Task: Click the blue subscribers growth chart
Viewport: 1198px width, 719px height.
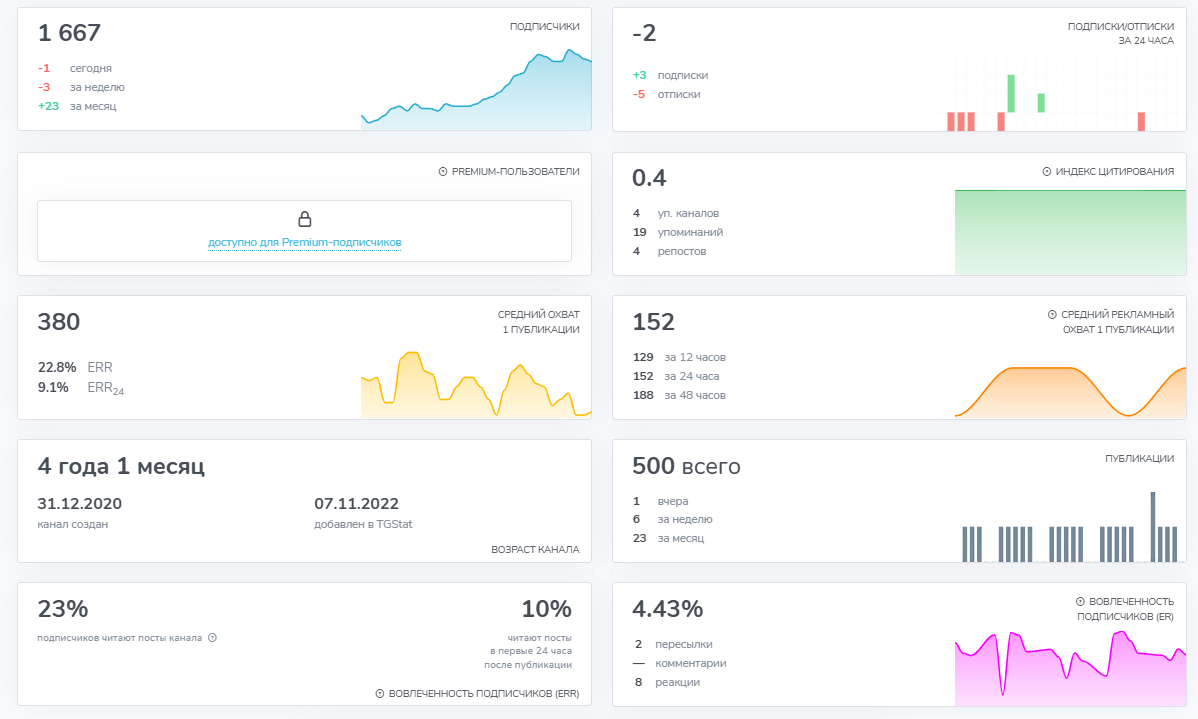Action: pyautogui.click(x=476, y=89)
